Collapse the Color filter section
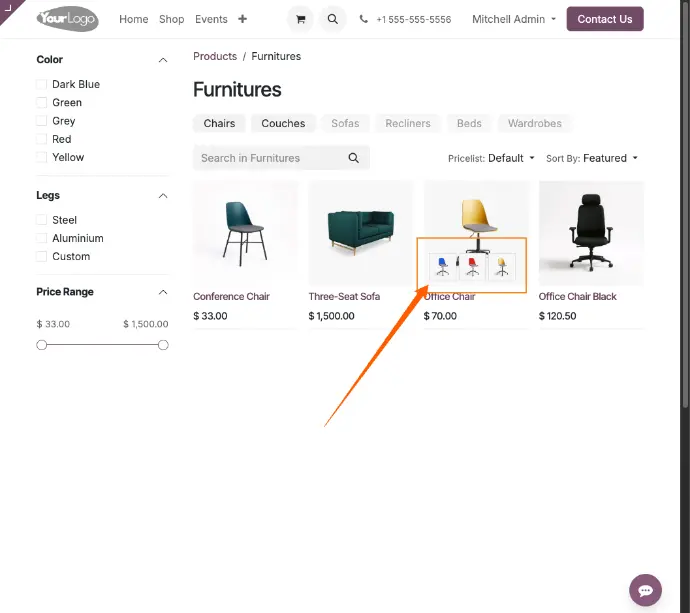This screenshot has width=690, height=613. click(163, 60)
